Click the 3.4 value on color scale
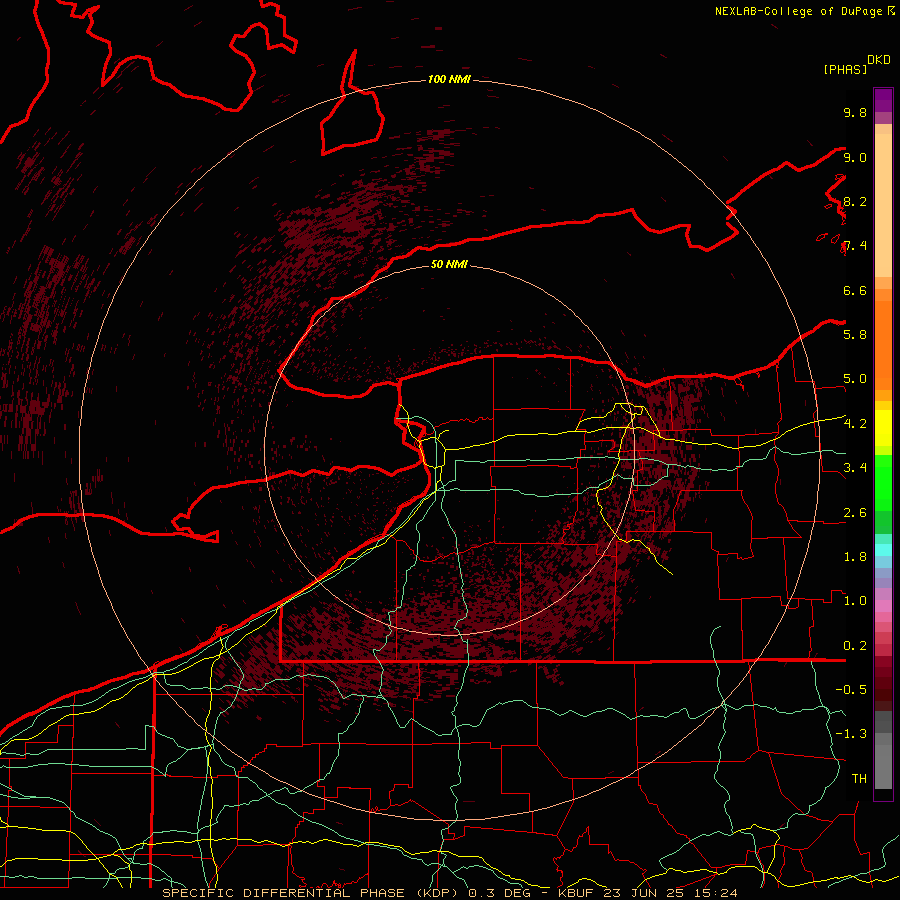The height and width of the screenshot is (900, 900). click(x=855, y=467)
